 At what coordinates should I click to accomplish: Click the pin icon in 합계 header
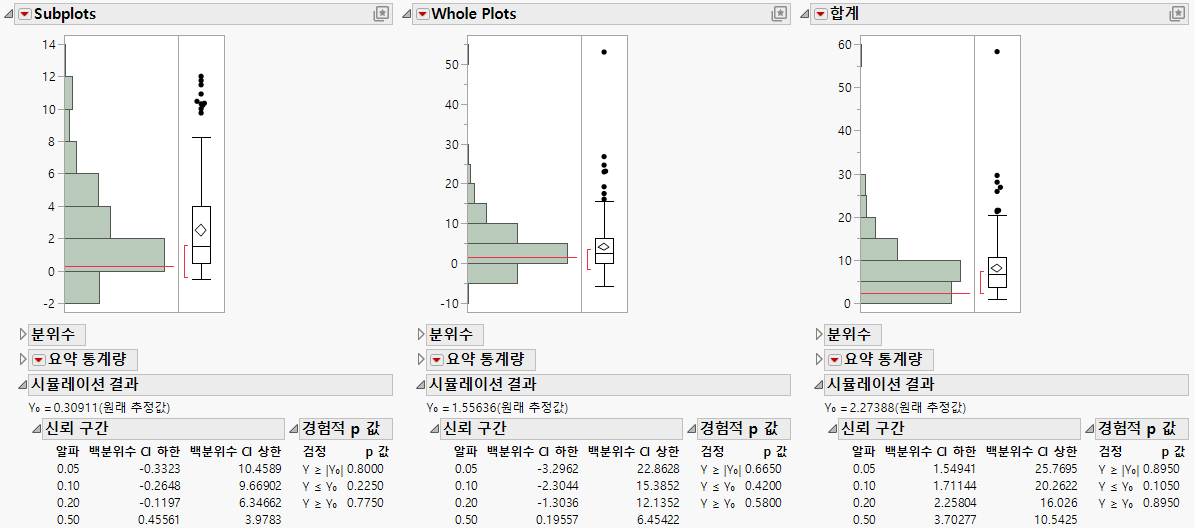coord(1177,14)
